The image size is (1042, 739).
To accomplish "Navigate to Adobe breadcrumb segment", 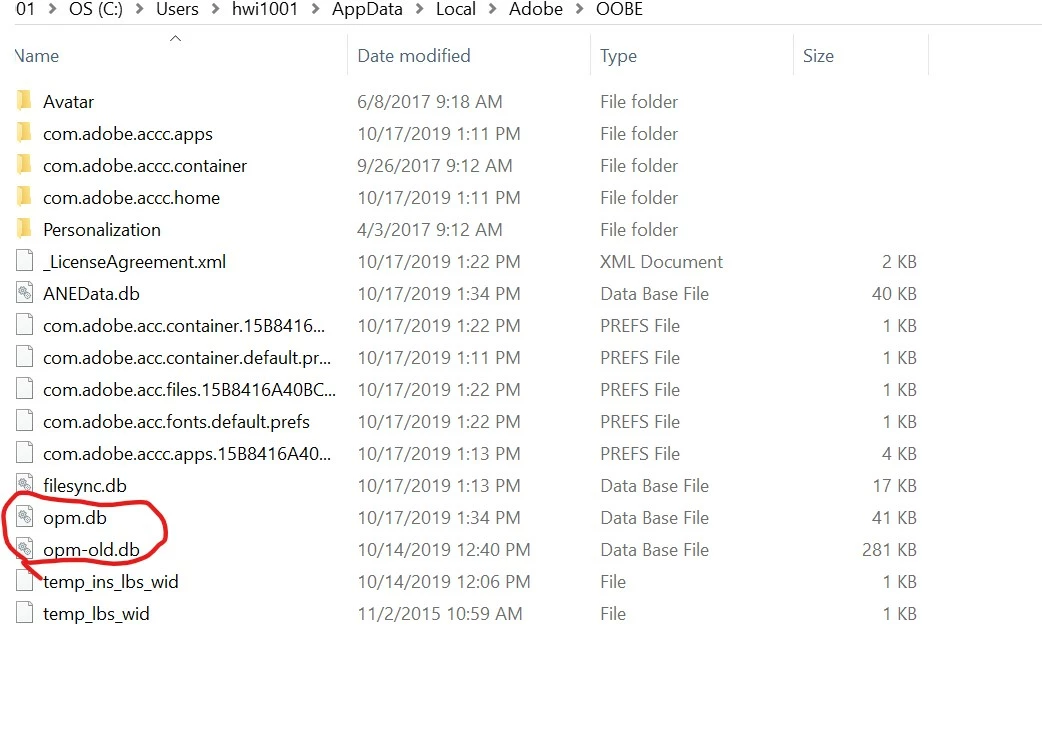I will tap(536, 9).
